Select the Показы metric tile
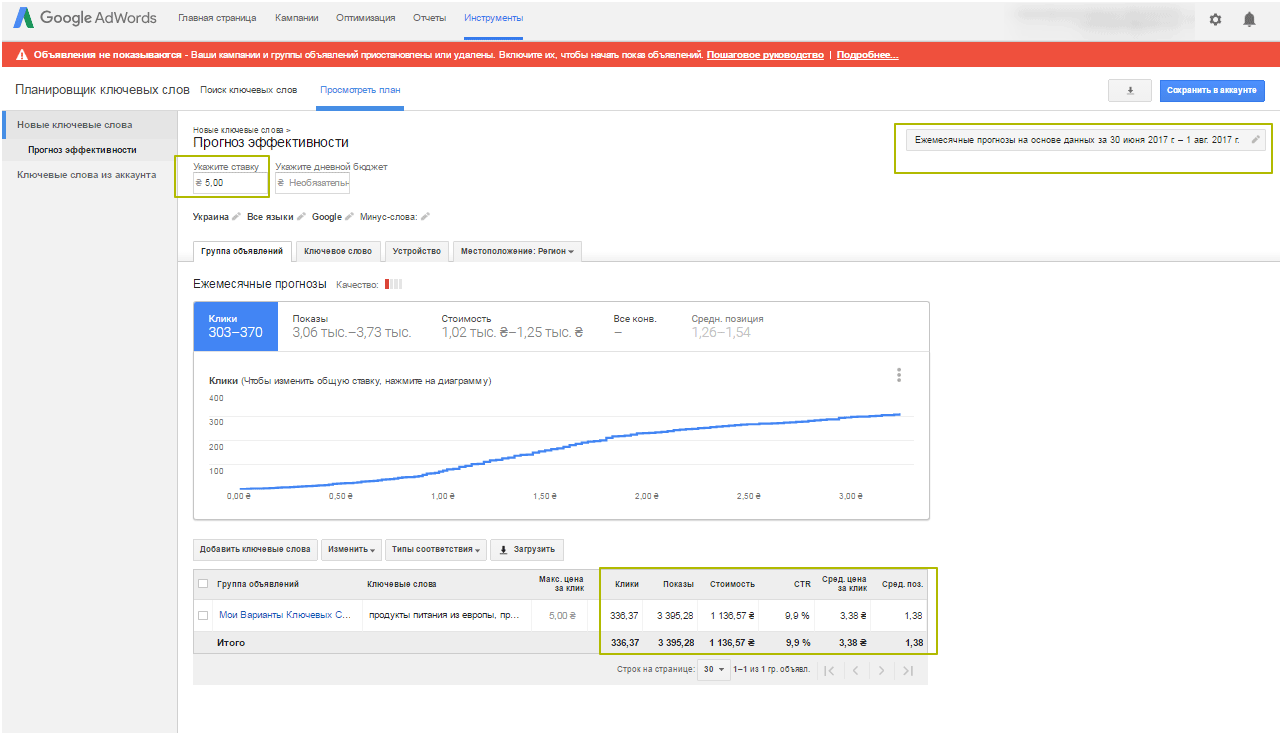The image size is (1282, 735). [352, 326]
